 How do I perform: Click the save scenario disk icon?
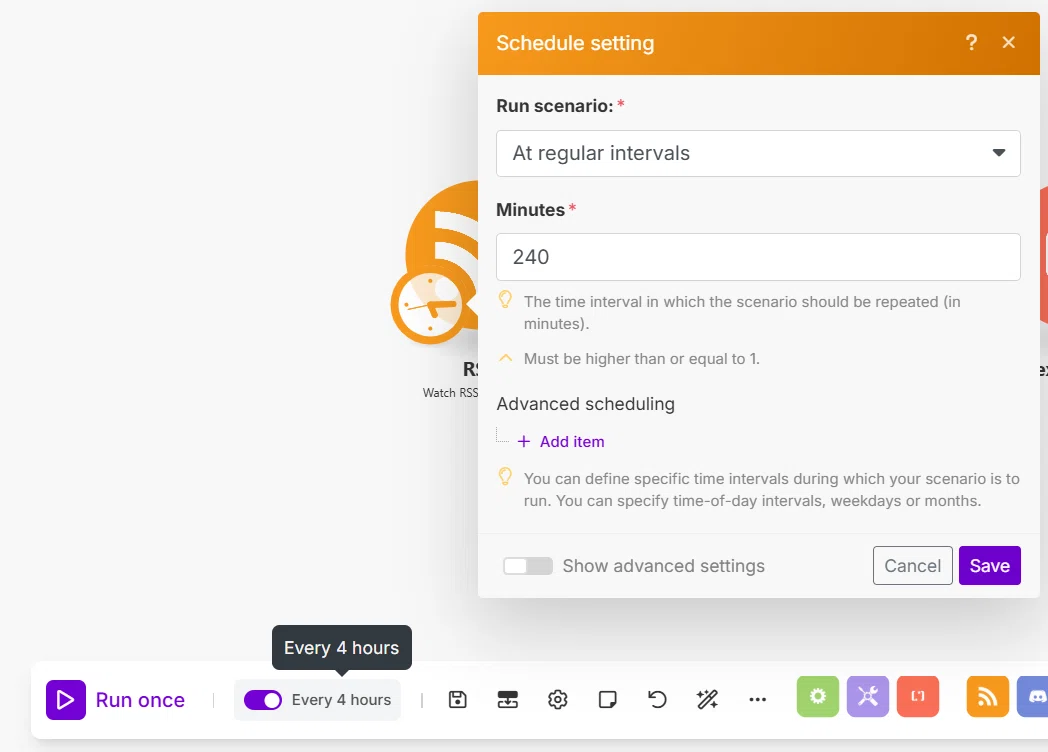[458, 700]
